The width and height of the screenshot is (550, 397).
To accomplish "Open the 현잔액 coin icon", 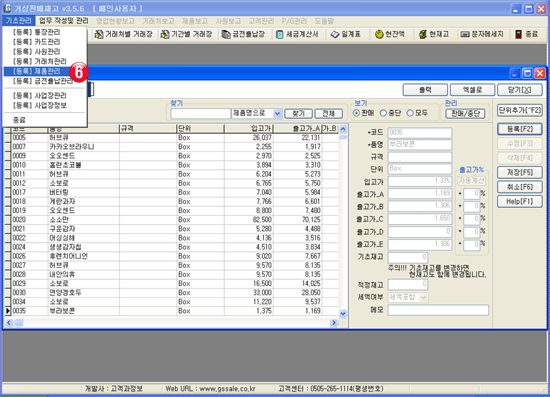I will click(x=379, y=34).
